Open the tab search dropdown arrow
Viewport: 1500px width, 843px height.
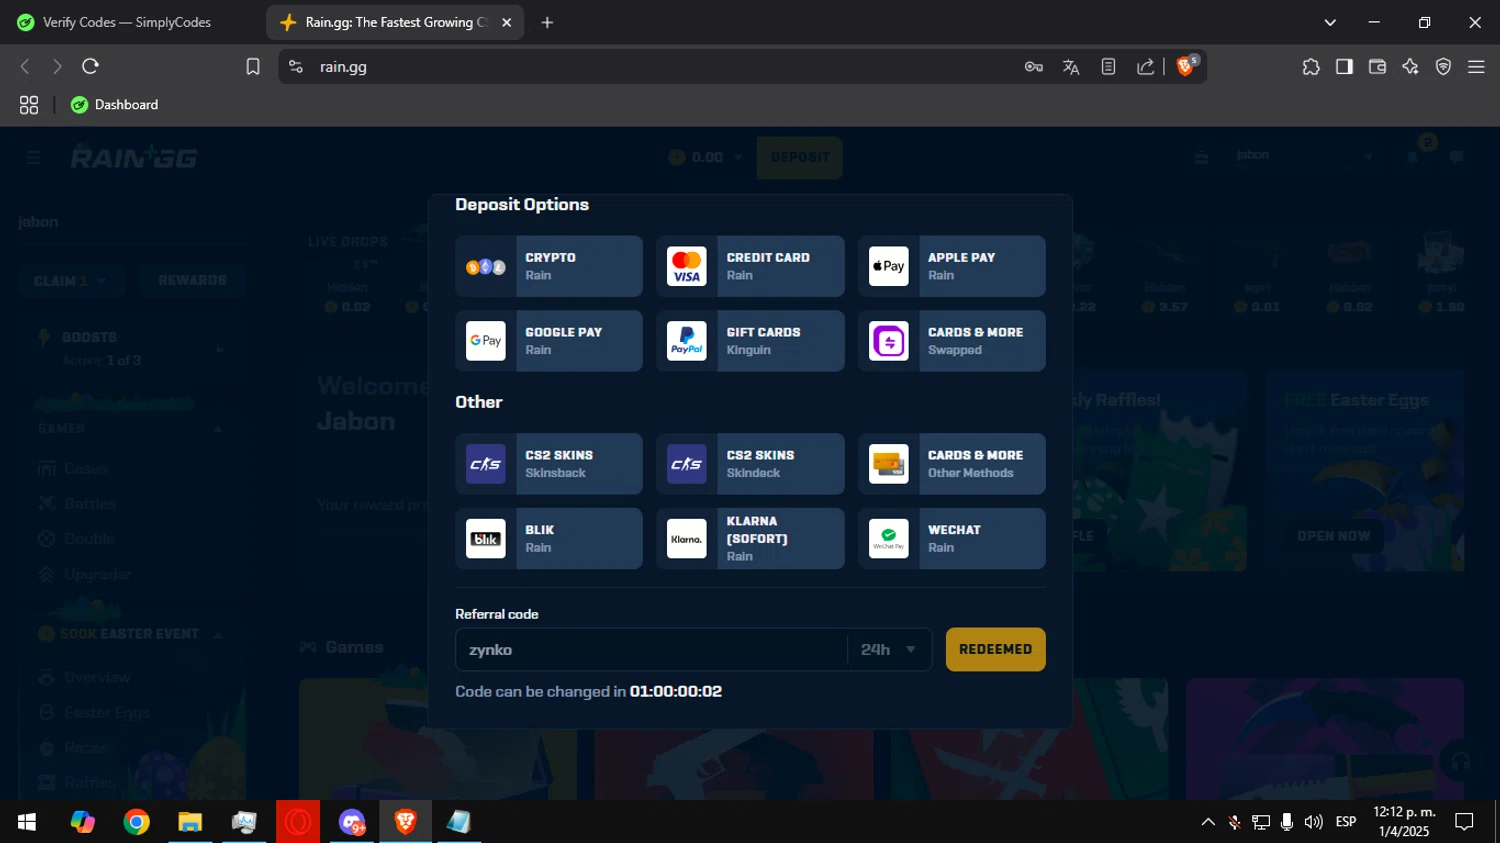tap(1330, 22)
